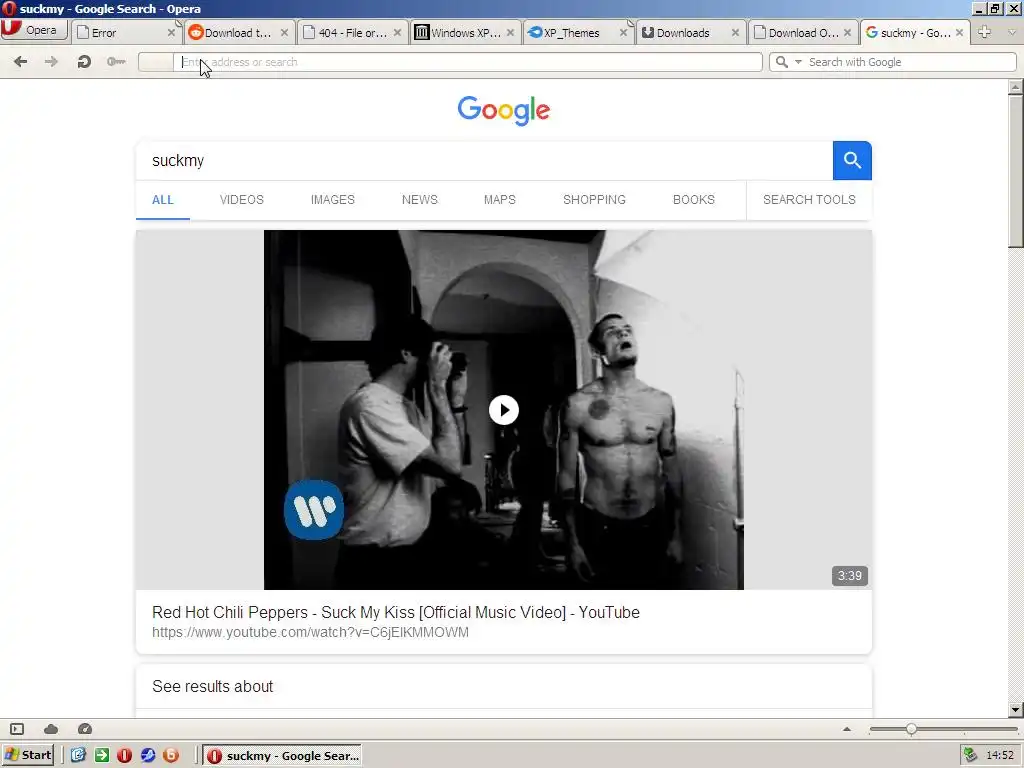This screenshot has height=768, width=1024.
Task: Open the Windows Start menu
Action: [27, 756]
